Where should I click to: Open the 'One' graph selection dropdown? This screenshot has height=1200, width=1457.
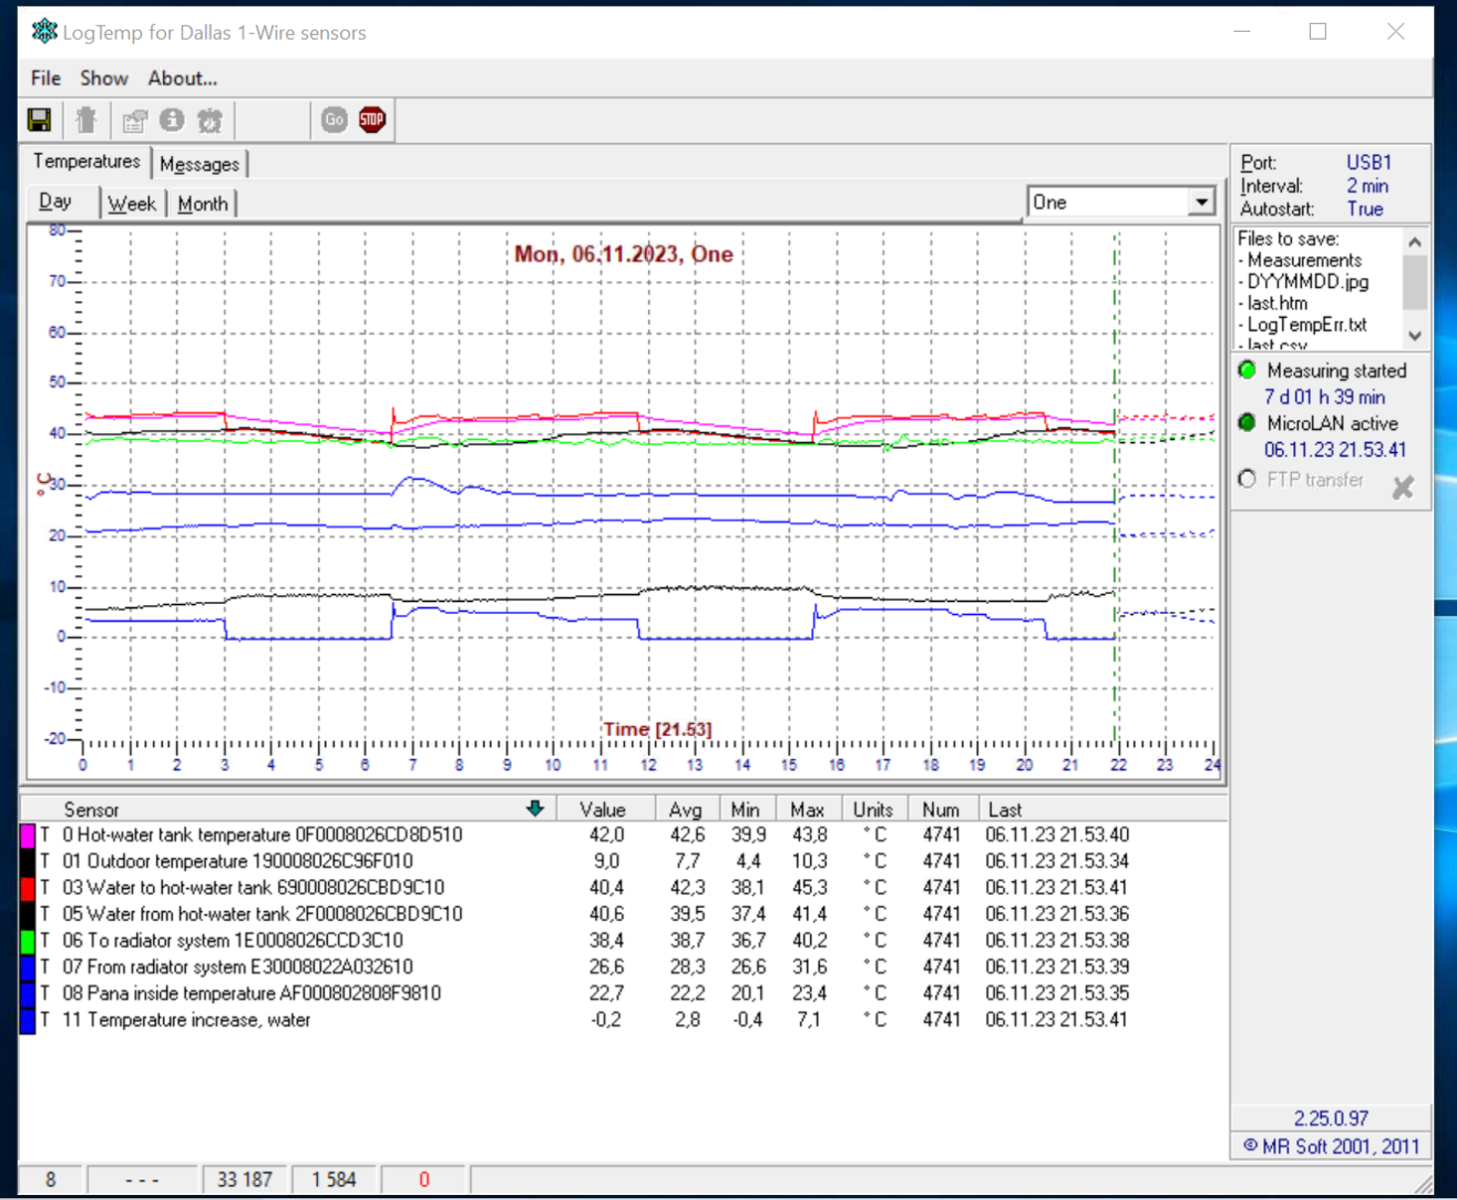point(1201,202)
